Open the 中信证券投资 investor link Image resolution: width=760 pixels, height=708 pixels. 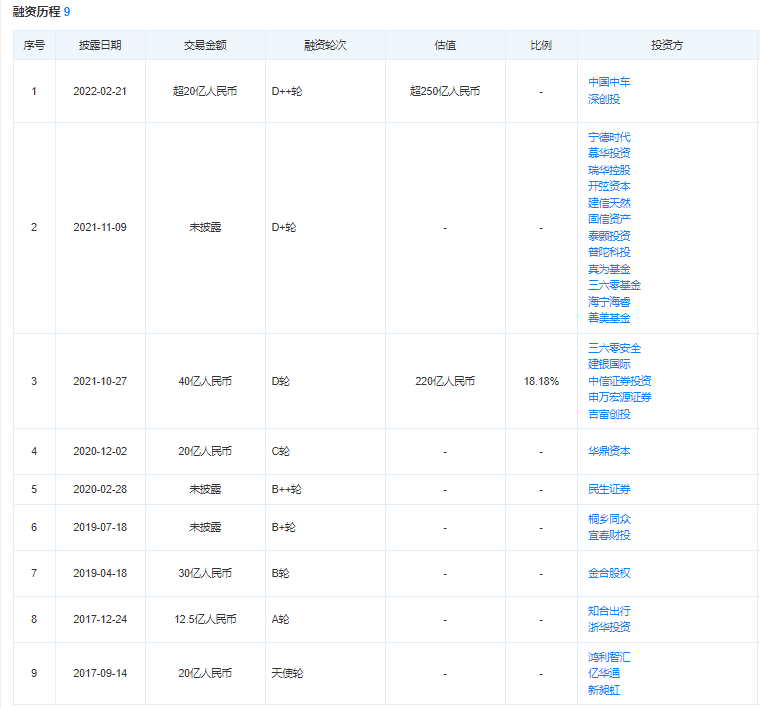coord(619,381)
